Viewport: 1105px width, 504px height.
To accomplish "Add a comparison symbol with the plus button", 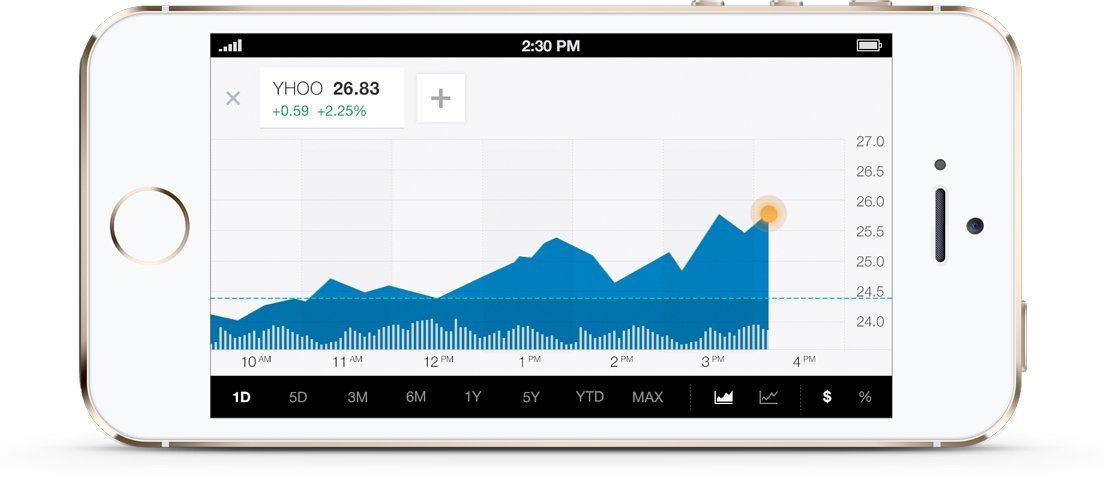I will pos(440,98).
